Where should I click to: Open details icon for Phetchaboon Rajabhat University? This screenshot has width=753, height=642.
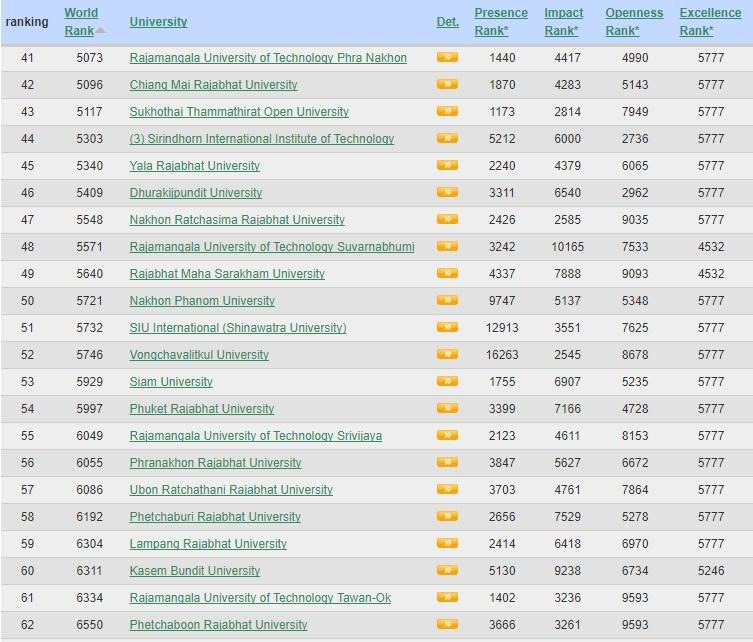pyautogui.click(x=447, y=625)
